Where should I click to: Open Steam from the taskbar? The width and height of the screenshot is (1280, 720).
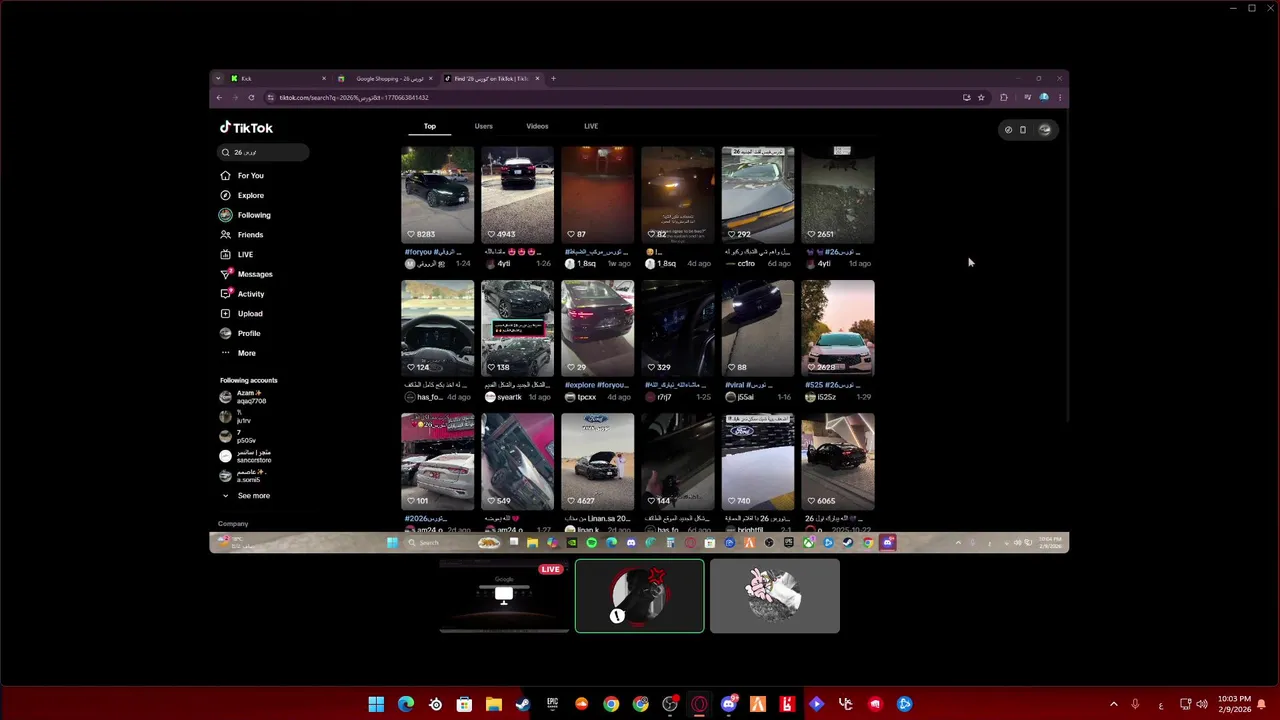click(x=523, y=704)
